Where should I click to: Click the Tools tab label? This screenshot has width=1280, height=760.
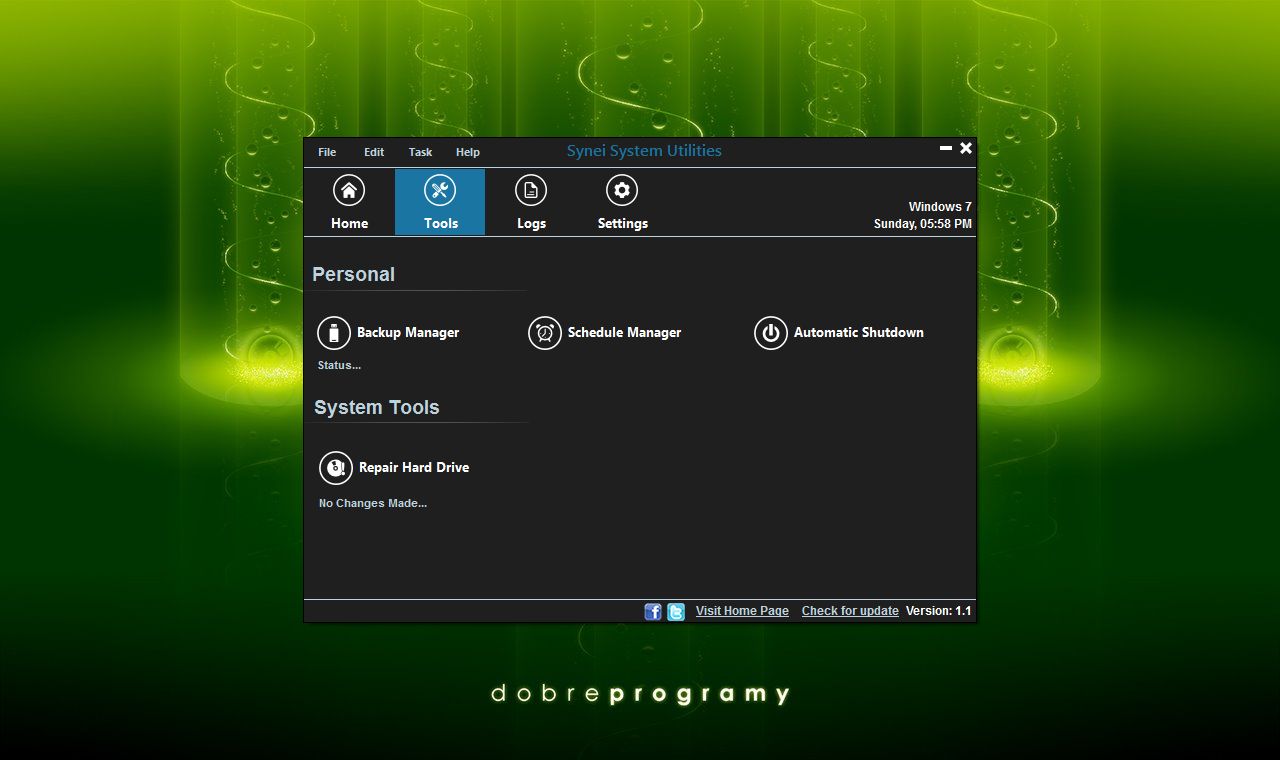(440, 223)
